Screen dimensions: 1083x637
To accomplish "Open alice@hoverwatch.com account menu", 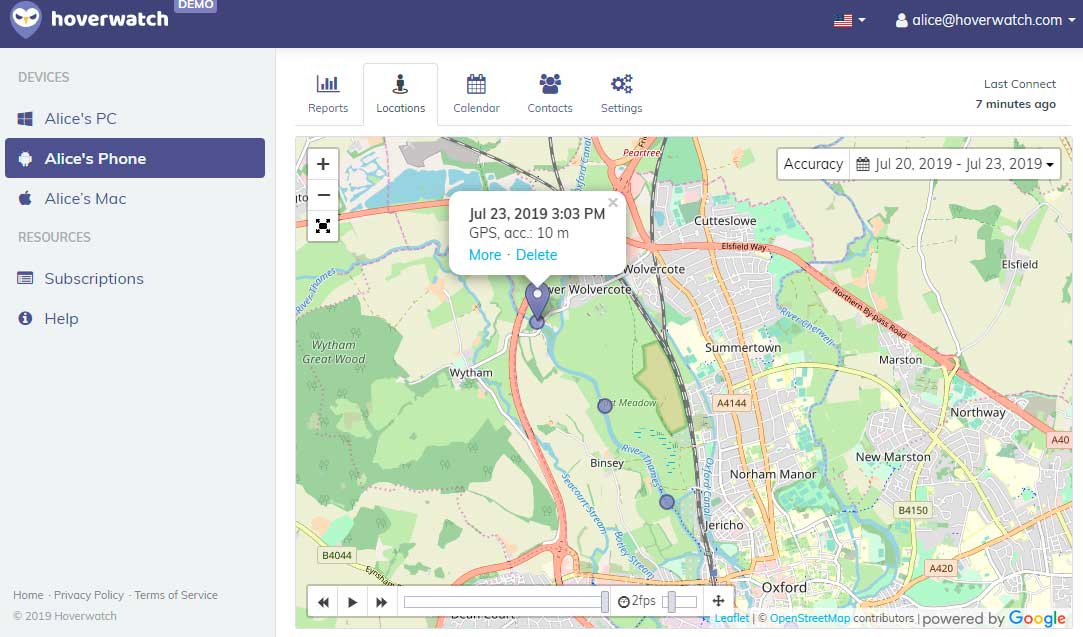I will click(x=985, y=20).
